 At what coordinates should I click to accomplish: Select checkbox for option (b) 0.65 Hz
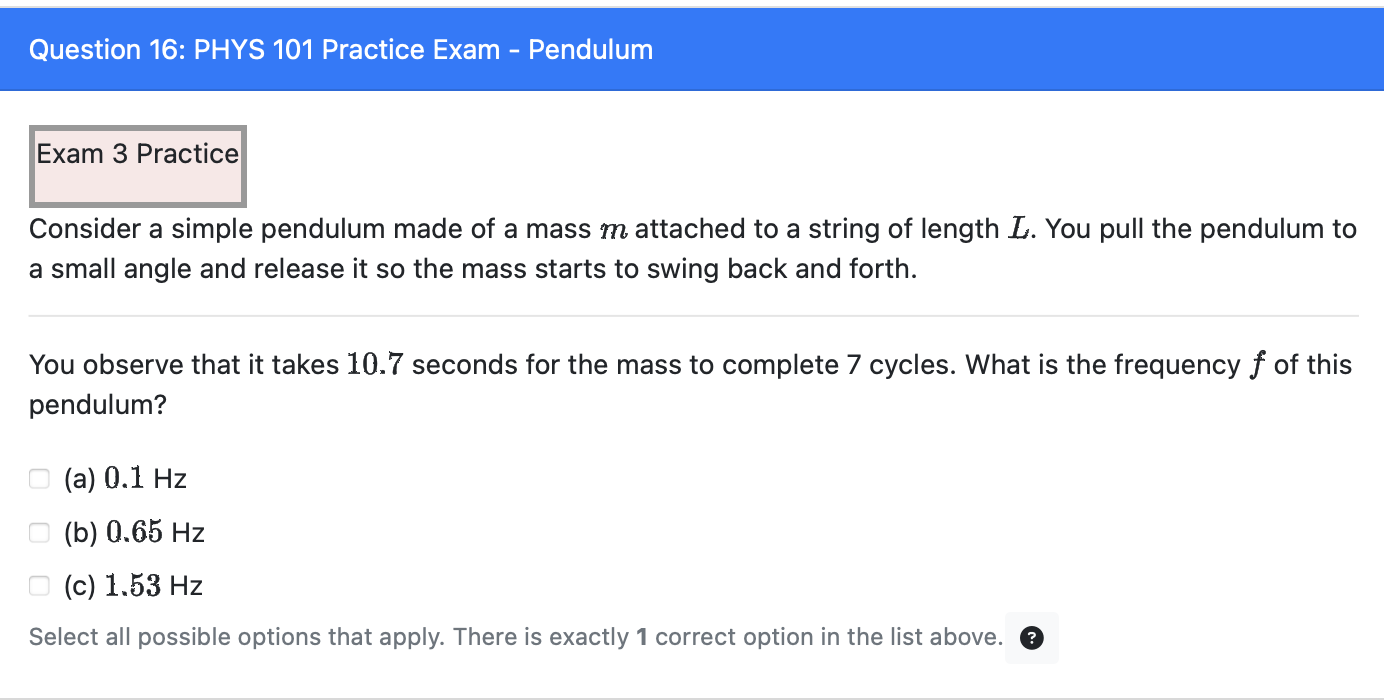tap(39, 532)
